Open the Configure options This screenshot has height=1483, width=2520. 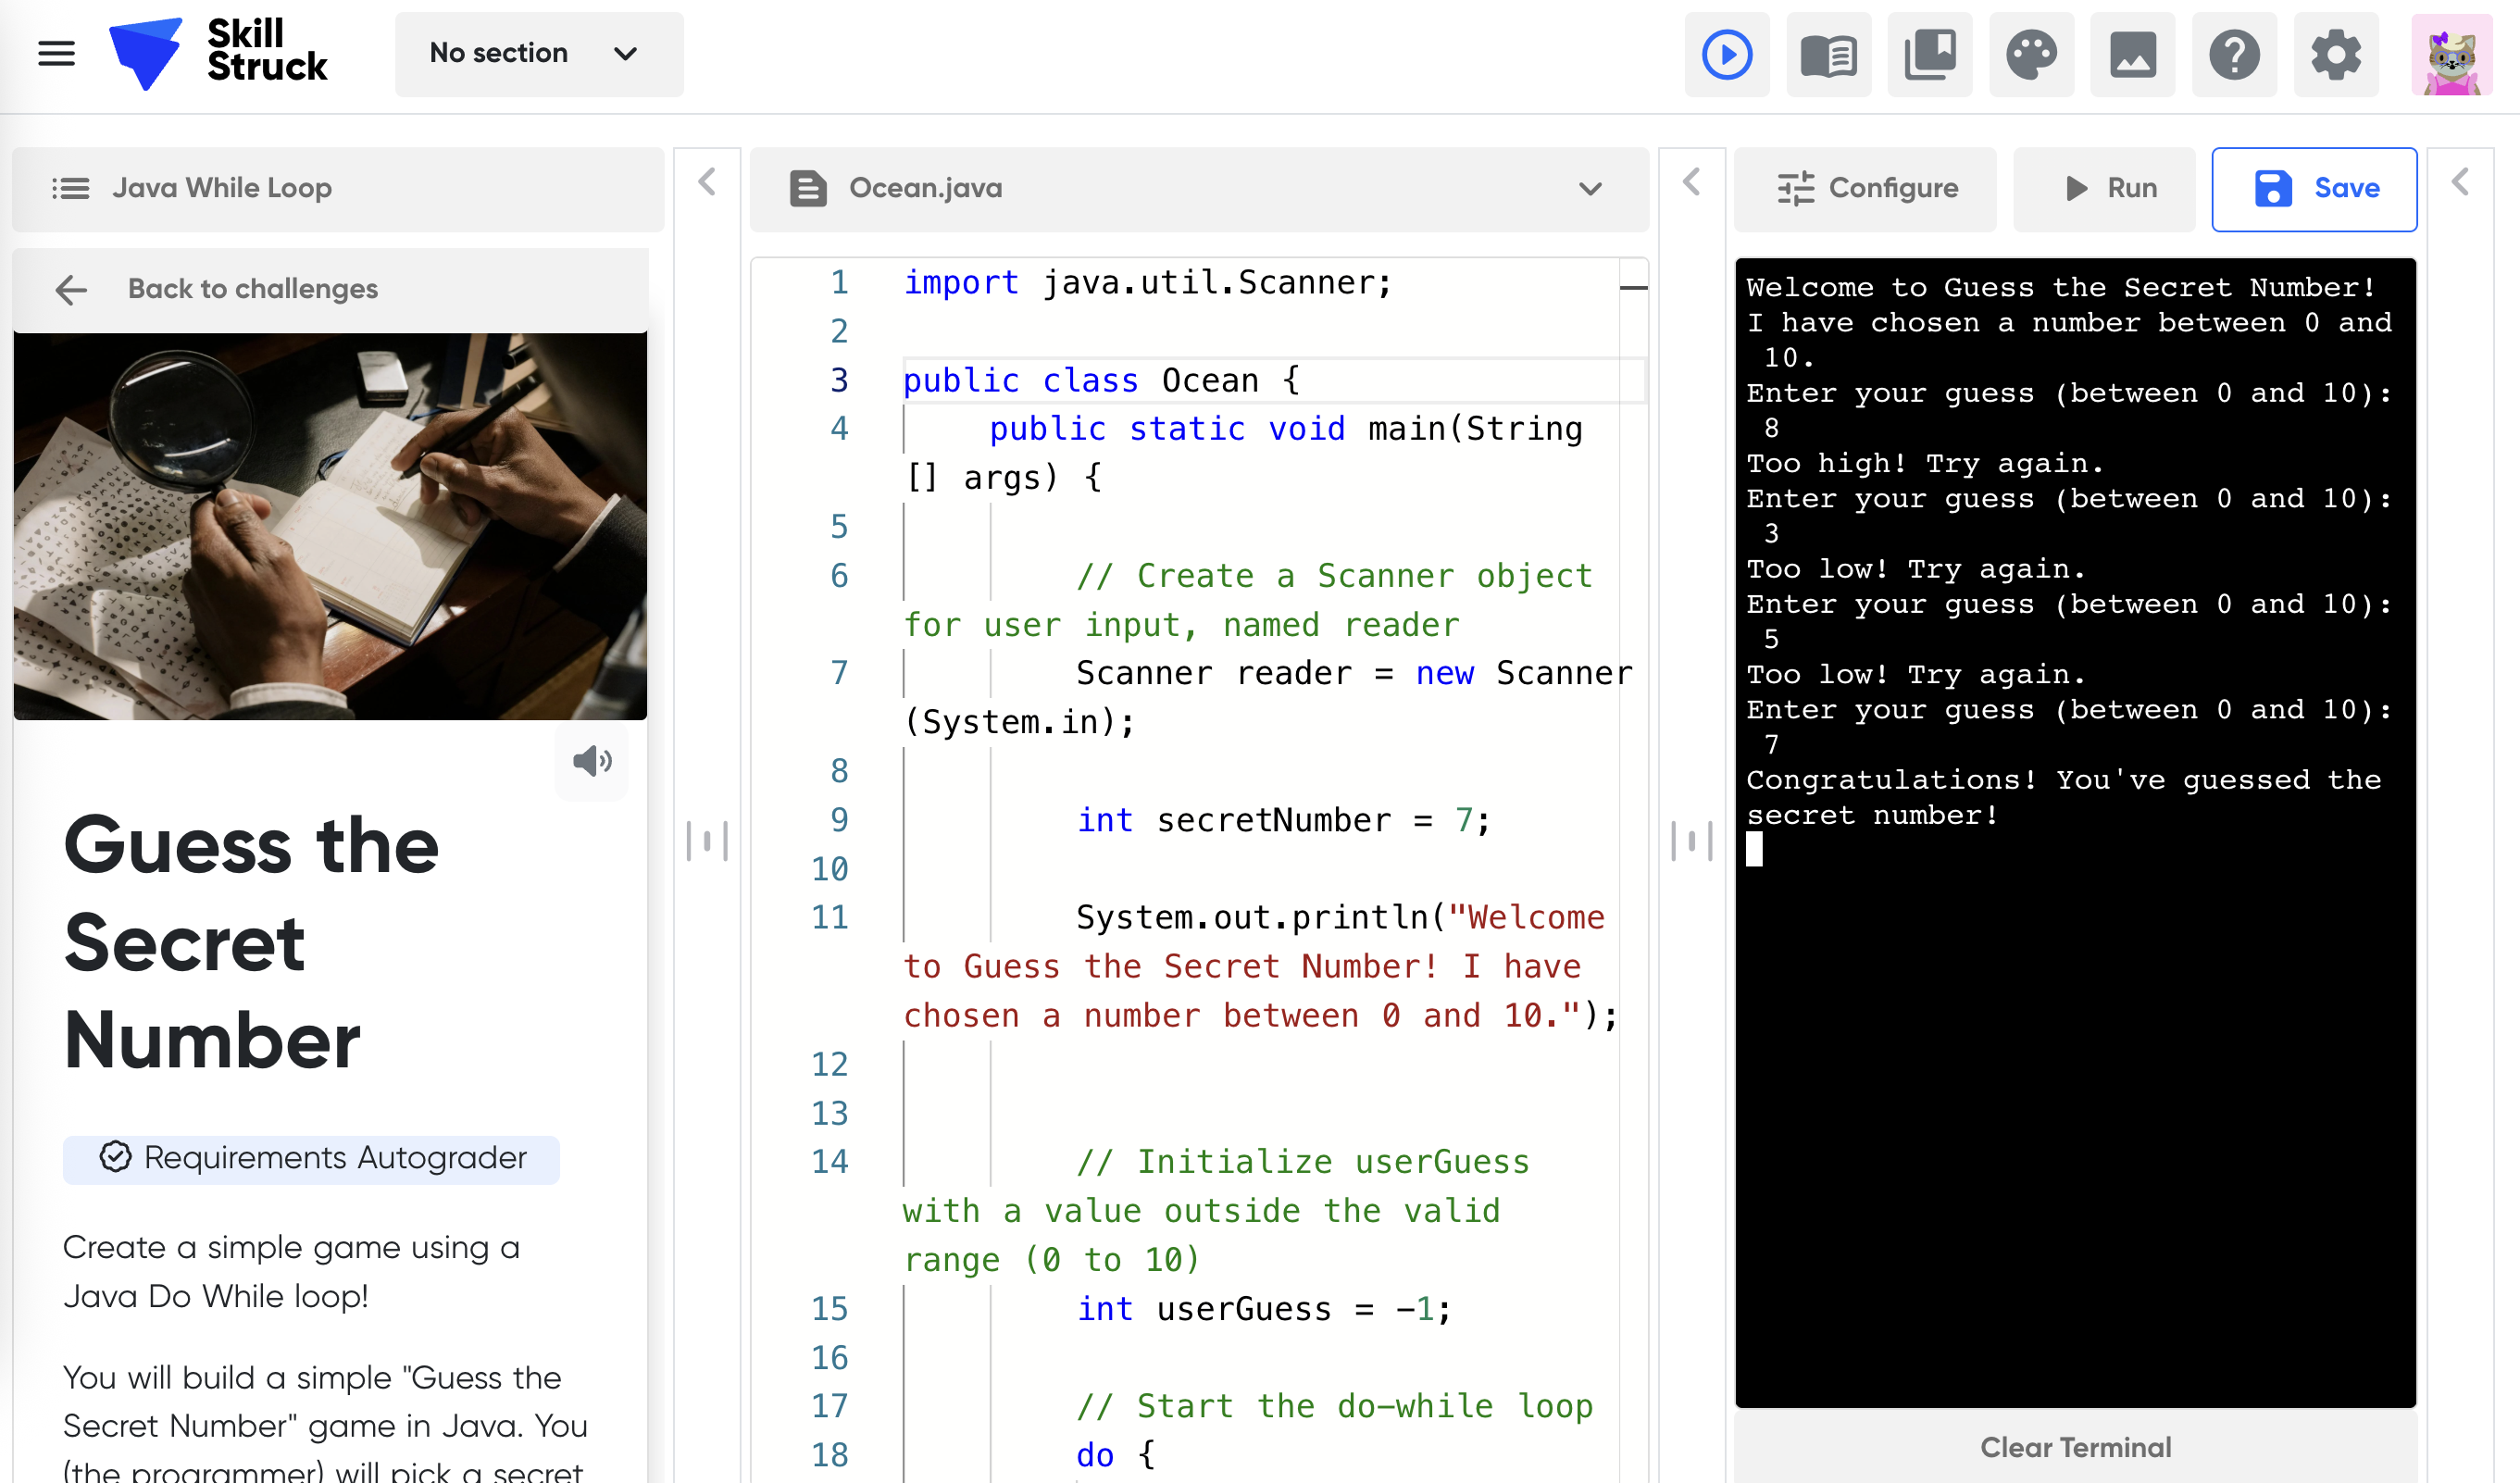[x=1866, y=189]
